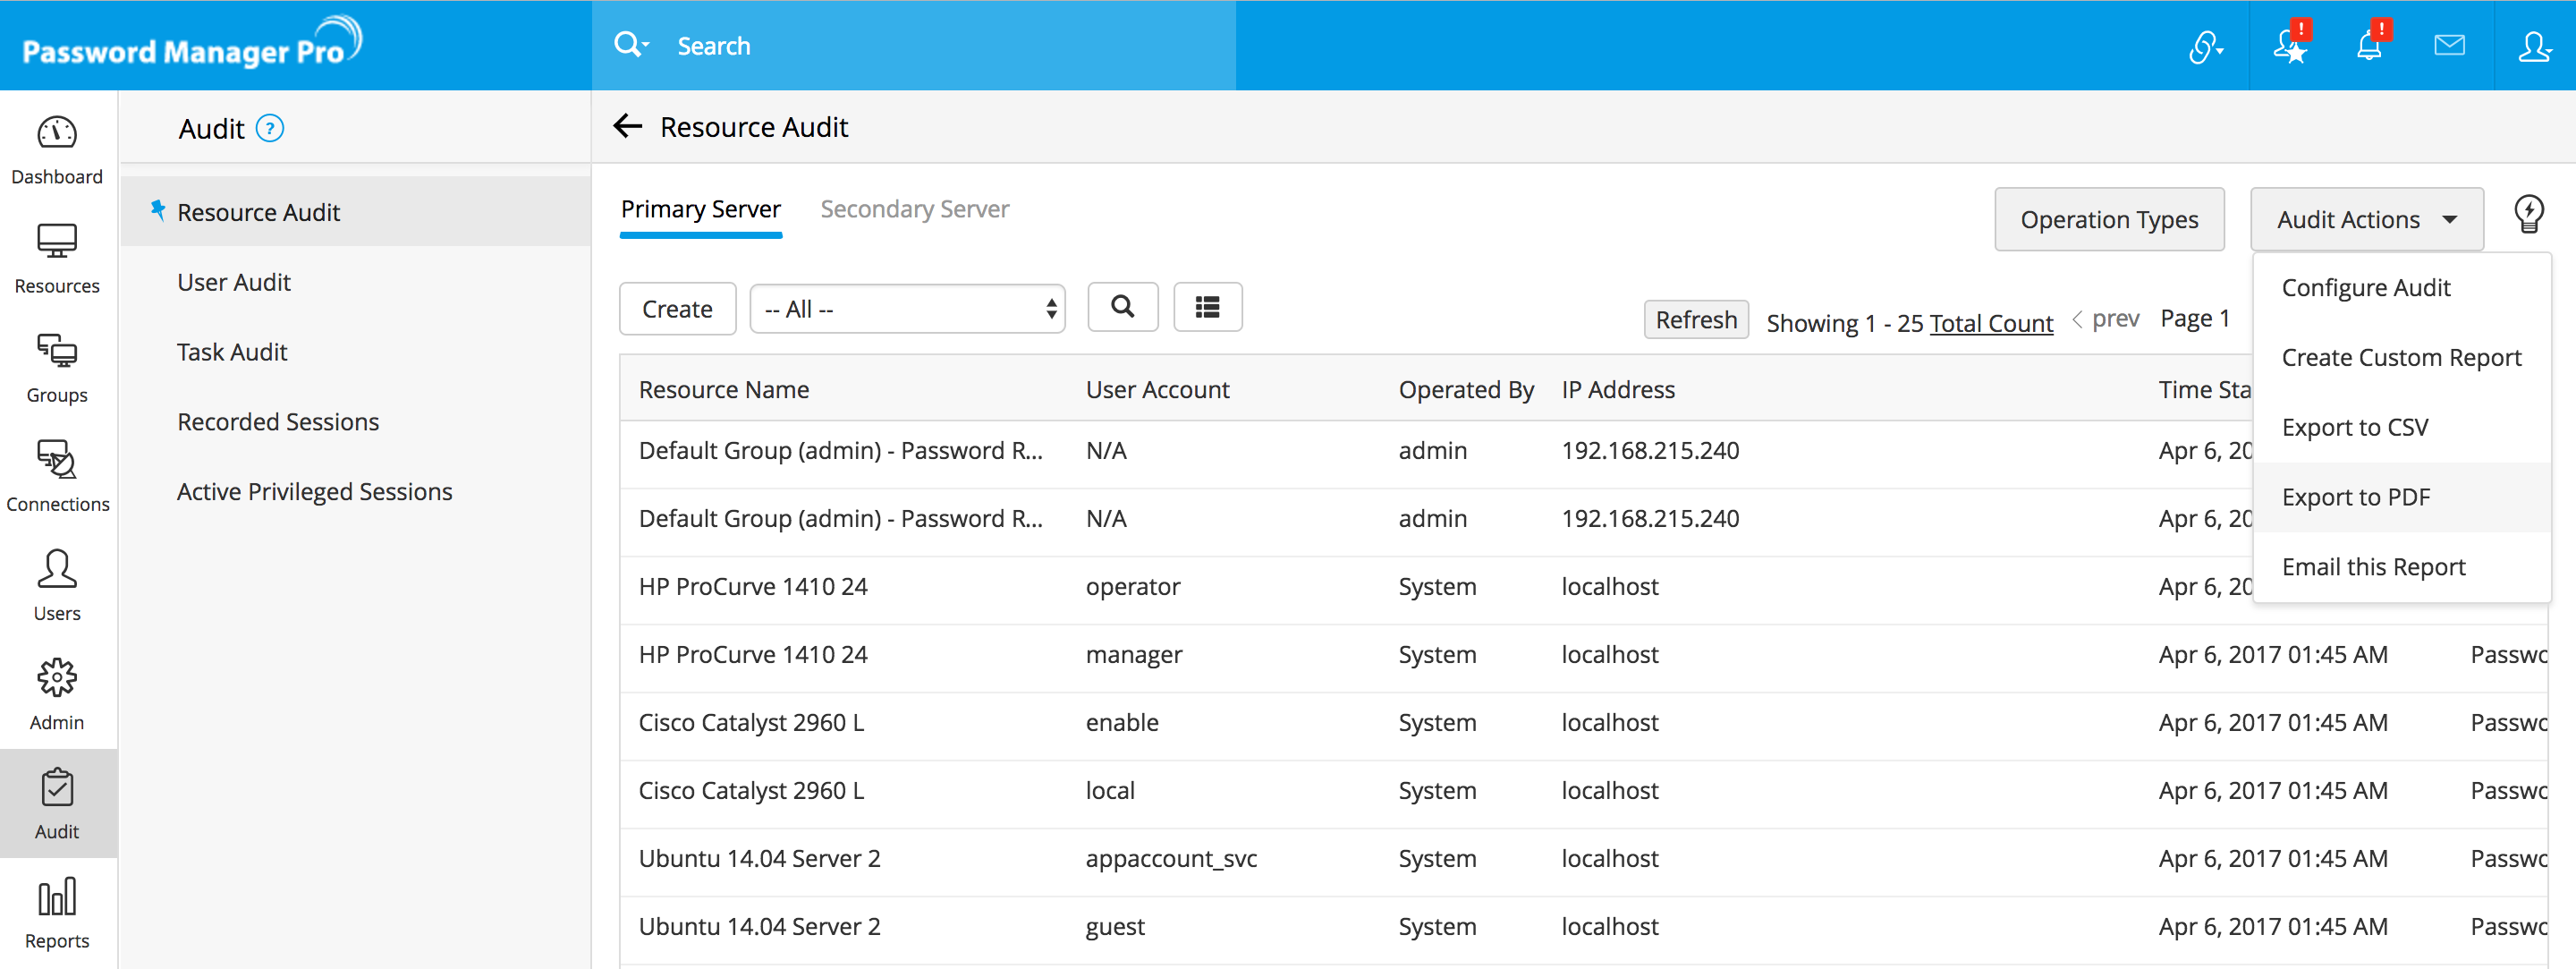
Task: Click the column chooser list icon
Action: (1207, 307)
